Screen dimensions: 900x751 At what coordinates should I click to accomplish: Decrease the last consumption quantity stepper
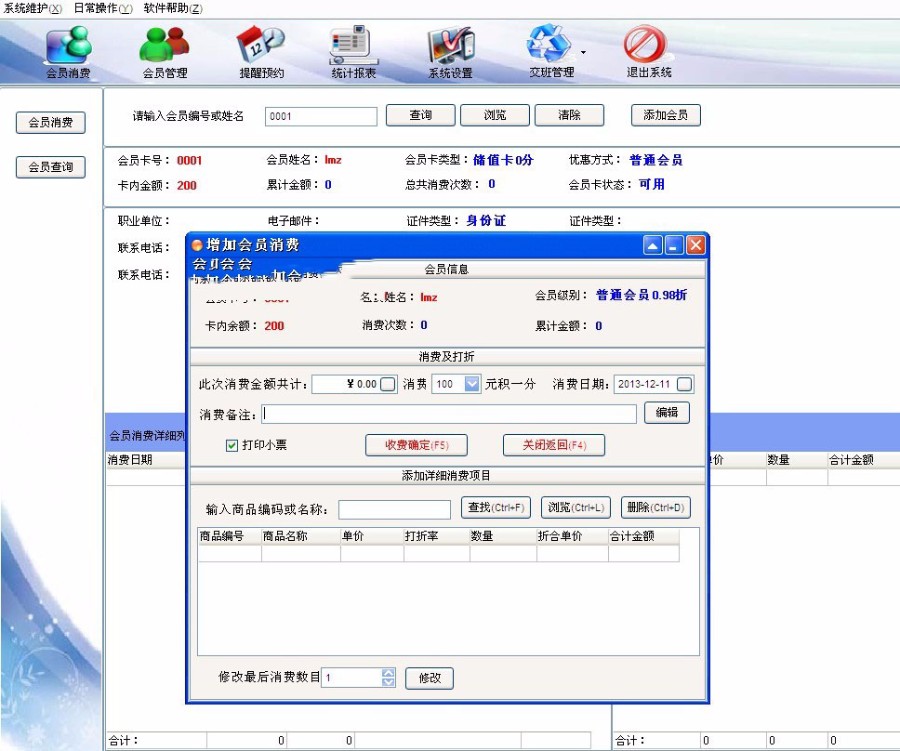[x=389, y=682]
